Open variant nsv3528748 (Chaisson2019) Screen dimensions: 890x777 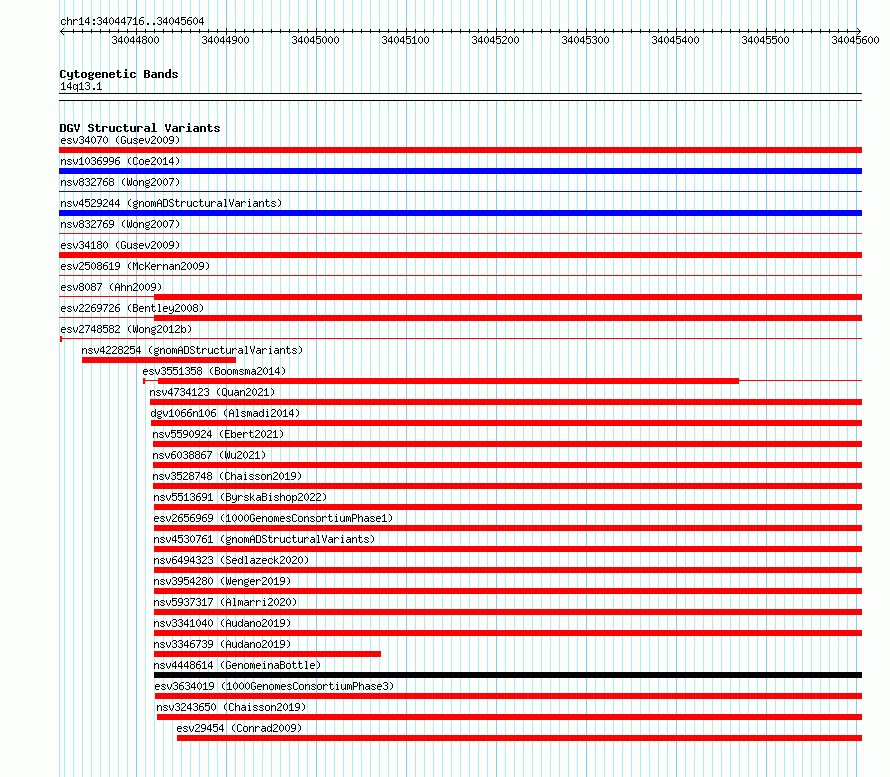coord(227,476)
